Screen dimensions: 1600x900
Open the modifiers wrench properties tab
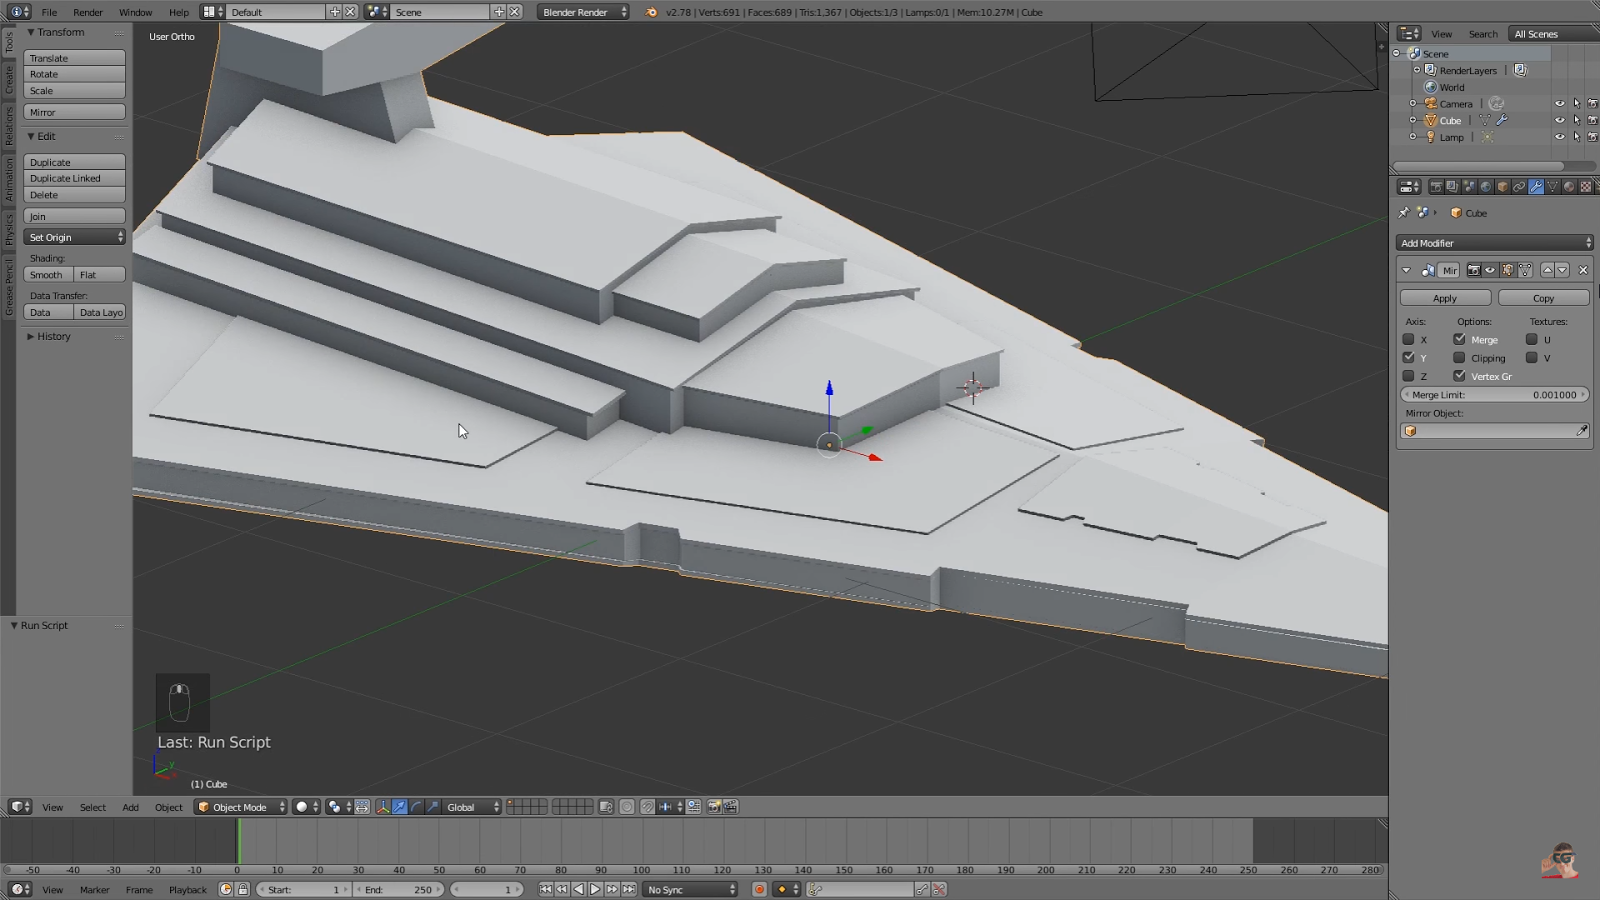(1536, 187)
